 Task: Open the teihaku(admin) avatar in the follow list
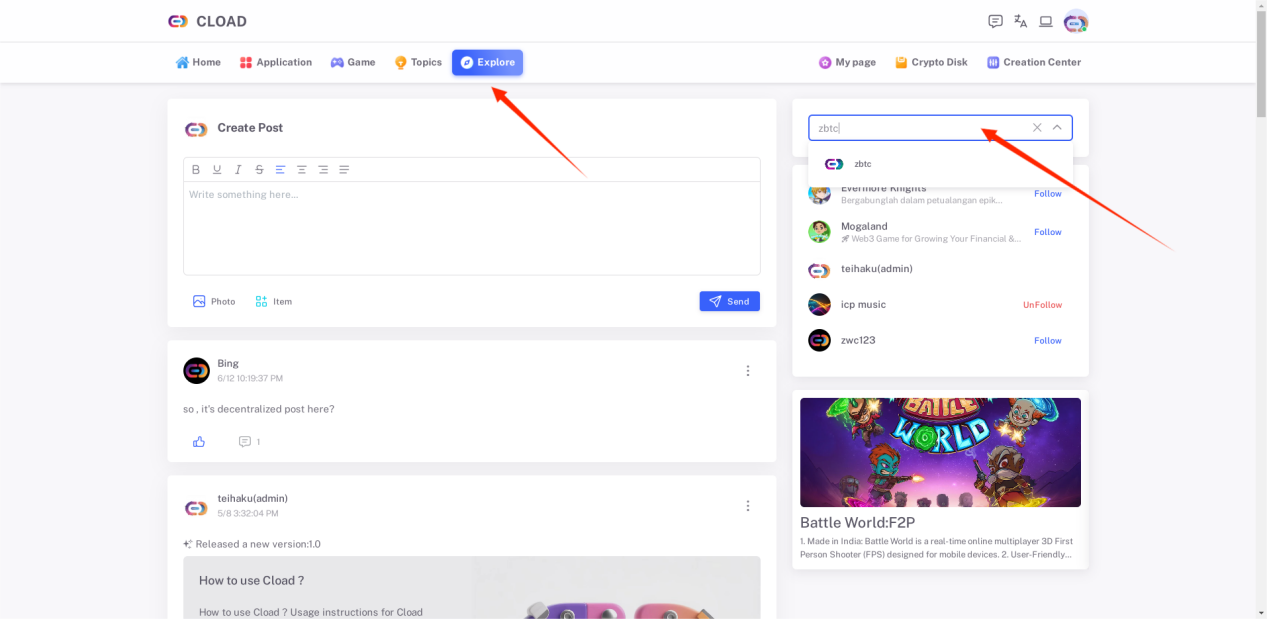coord(819,270)
